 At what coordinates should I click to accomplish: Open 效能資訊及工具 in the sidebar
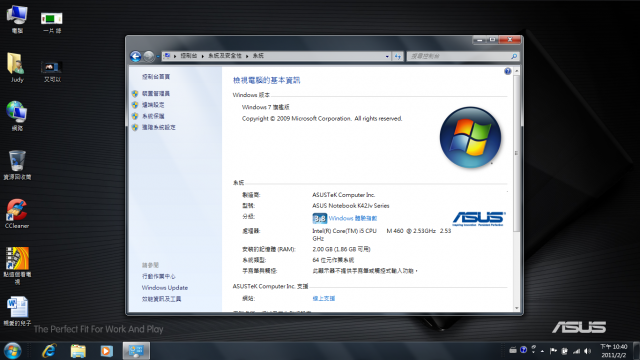(x=162, y=299)
